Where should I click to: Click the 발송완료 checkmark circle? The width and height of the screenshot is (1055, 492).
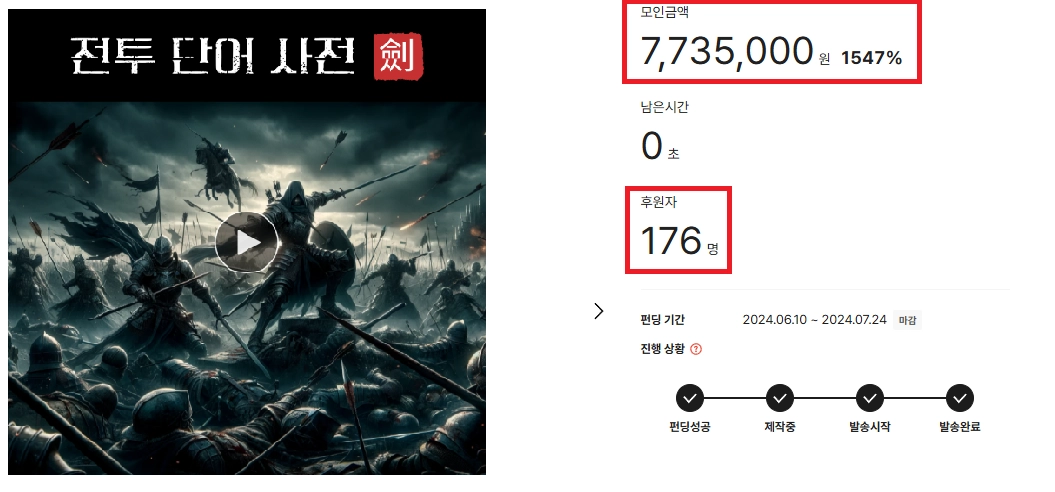(960, 398)
